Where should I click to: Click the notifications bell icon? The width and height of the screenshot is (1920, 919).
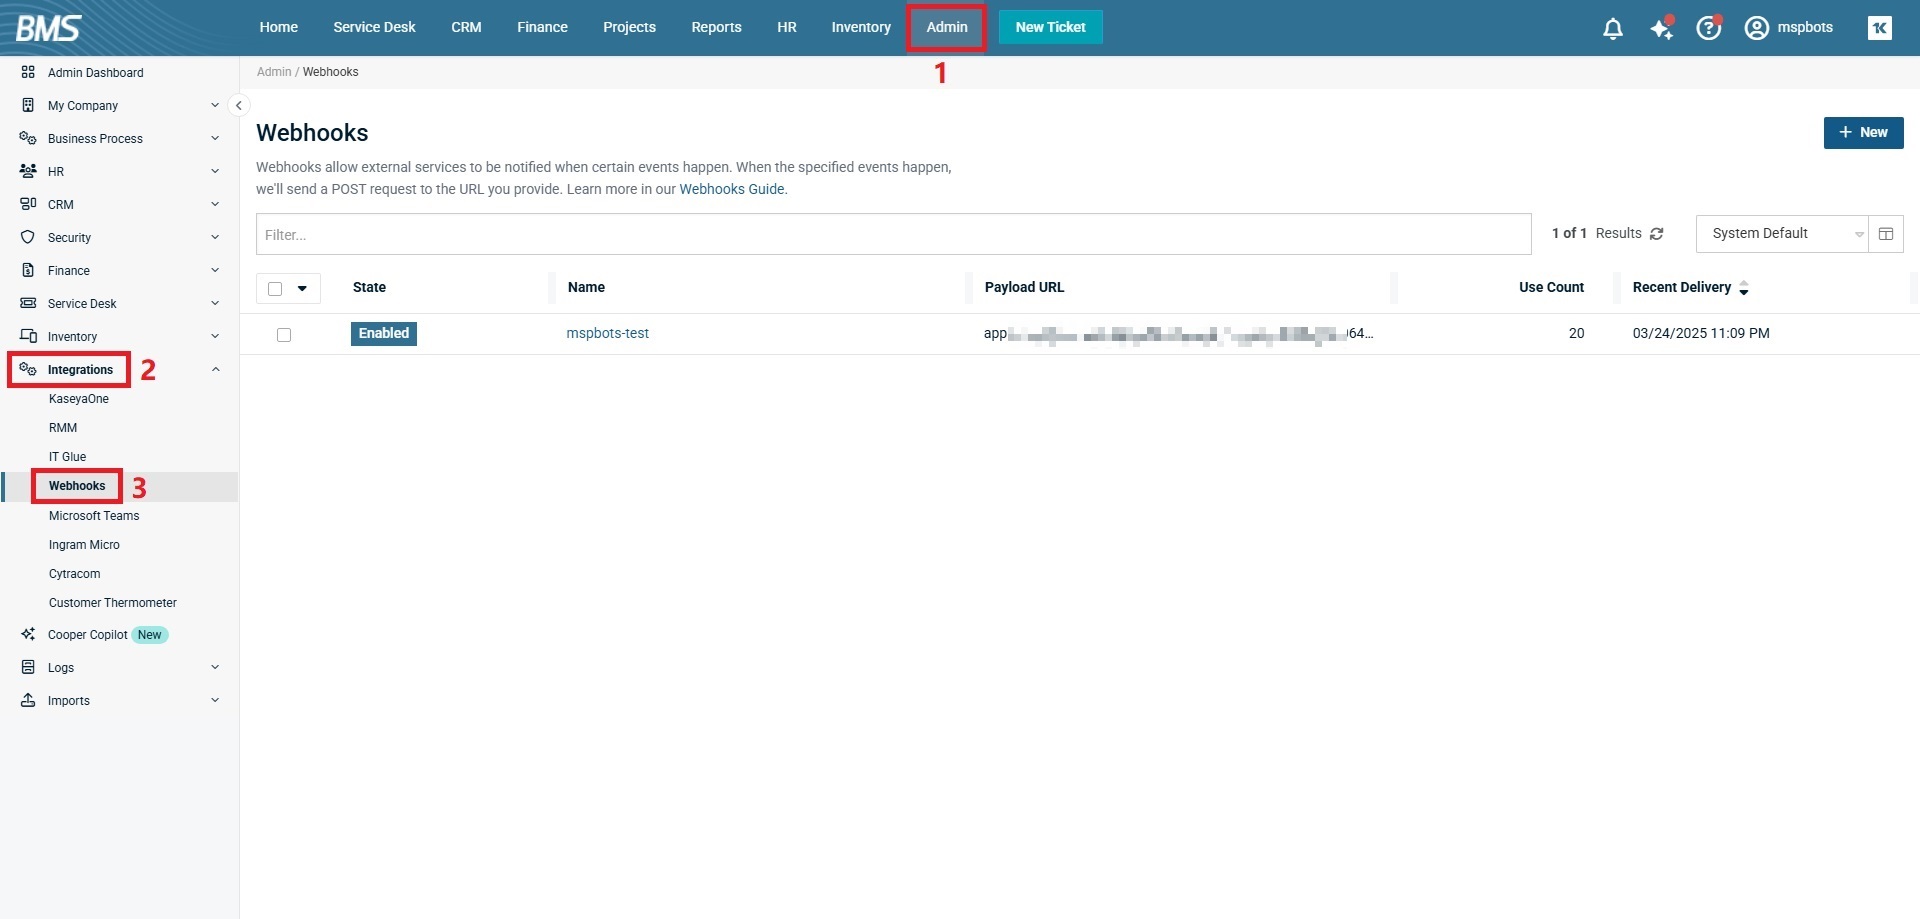[1612, 29]
